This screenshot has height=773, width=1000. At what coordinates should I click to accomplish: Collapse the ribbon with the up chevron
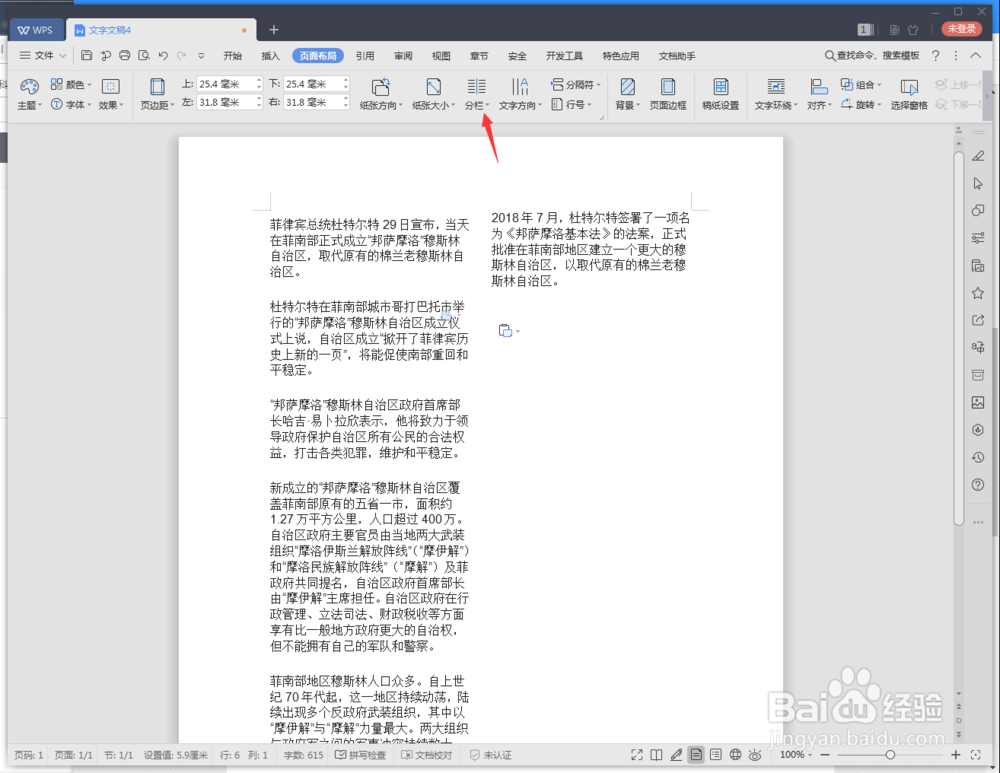click(975, 55)
